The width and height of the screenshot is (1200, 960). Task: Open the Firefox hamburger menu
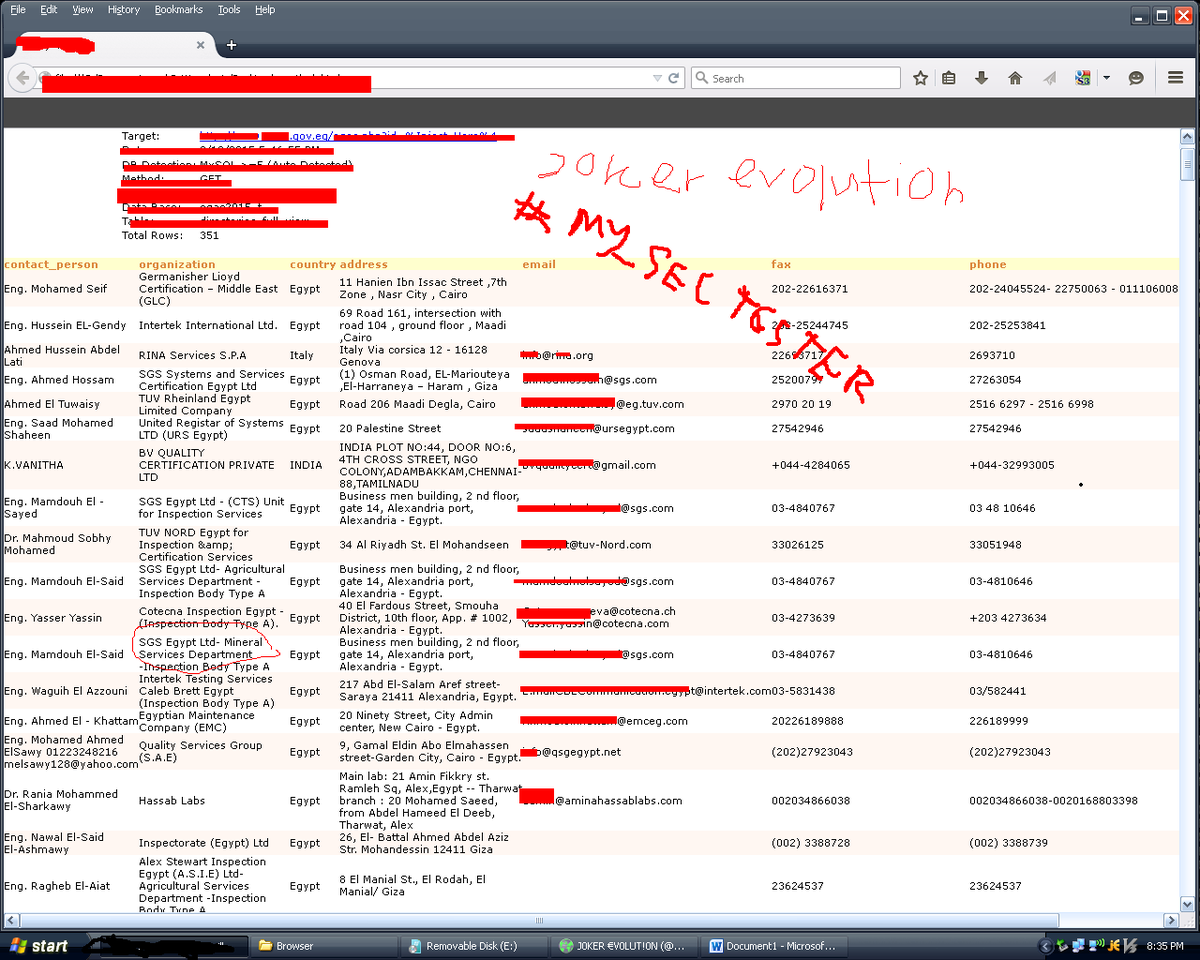coord(1175,78)
